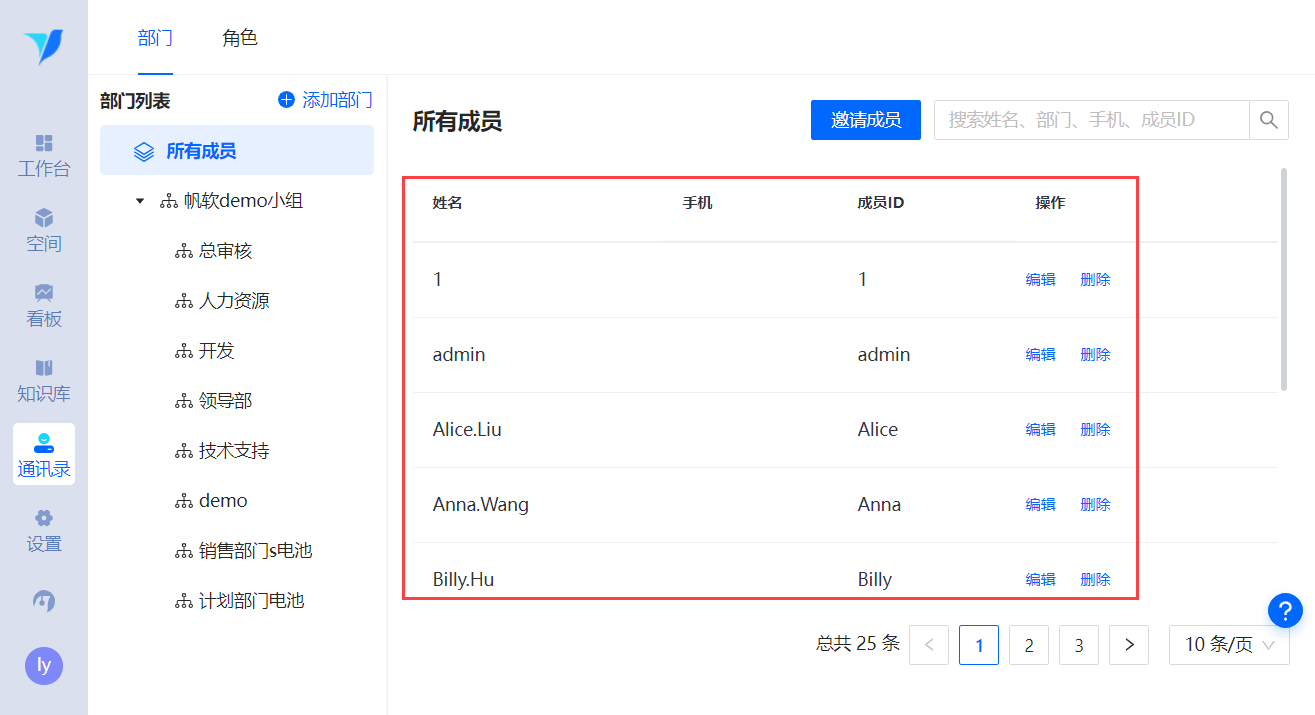Click the user avatar "ly"
Image resolution: width=1315 pixels, height=715 pixels.
coord(44,666)
